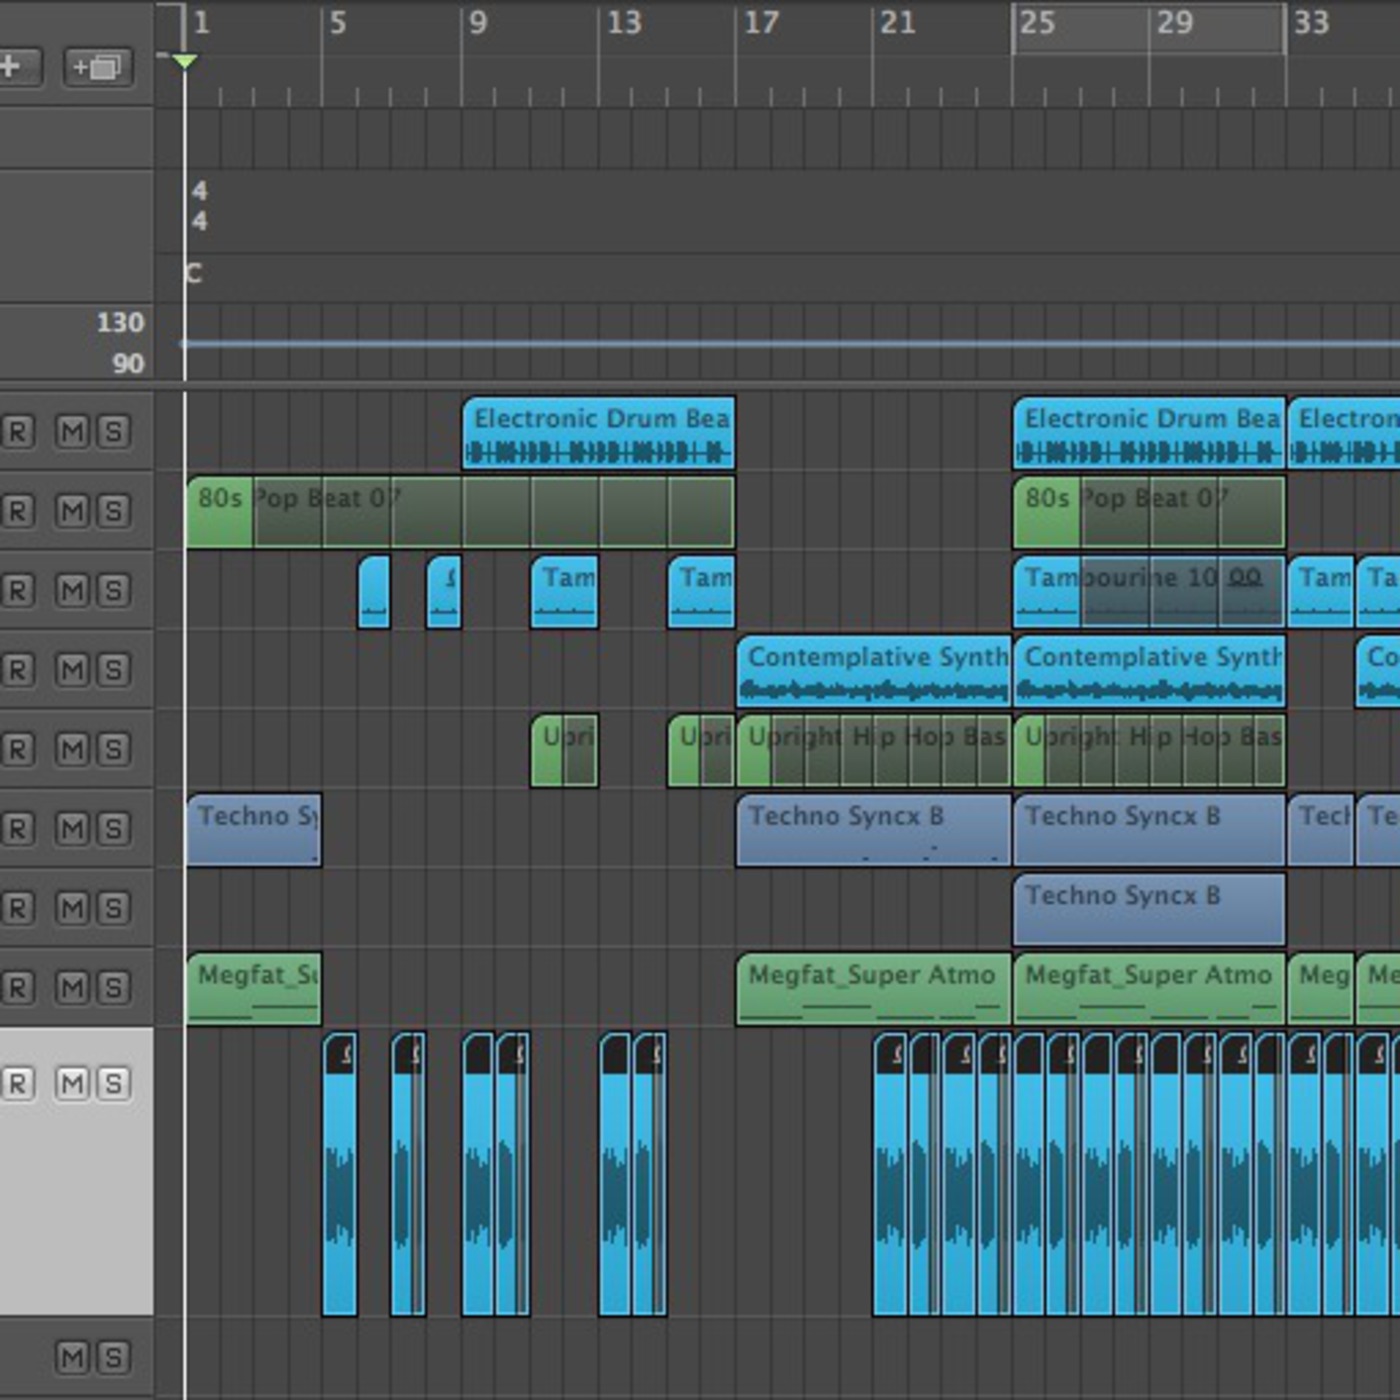Click the tempo line in the tempo track
Screen dimensions: 1400x1400
pyautogui.click(x=700, y=344)
